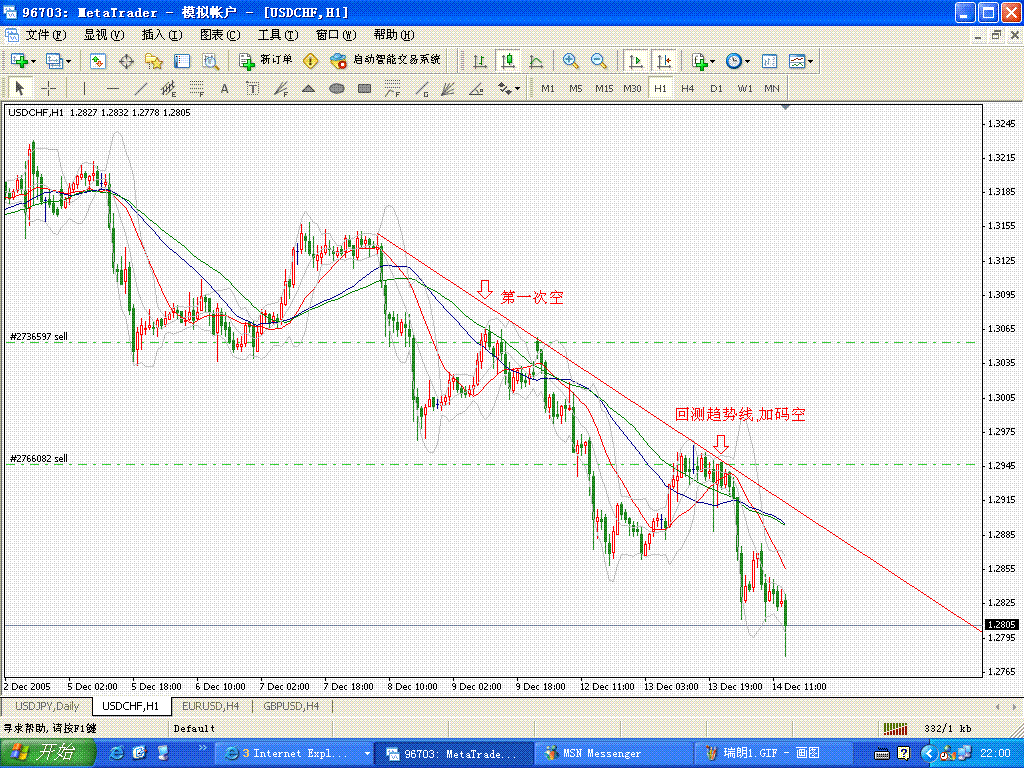This screenshot has height=768, width=1024.
Task: Open MSN Messenger from the taskbar
Action: pos(613,754)
